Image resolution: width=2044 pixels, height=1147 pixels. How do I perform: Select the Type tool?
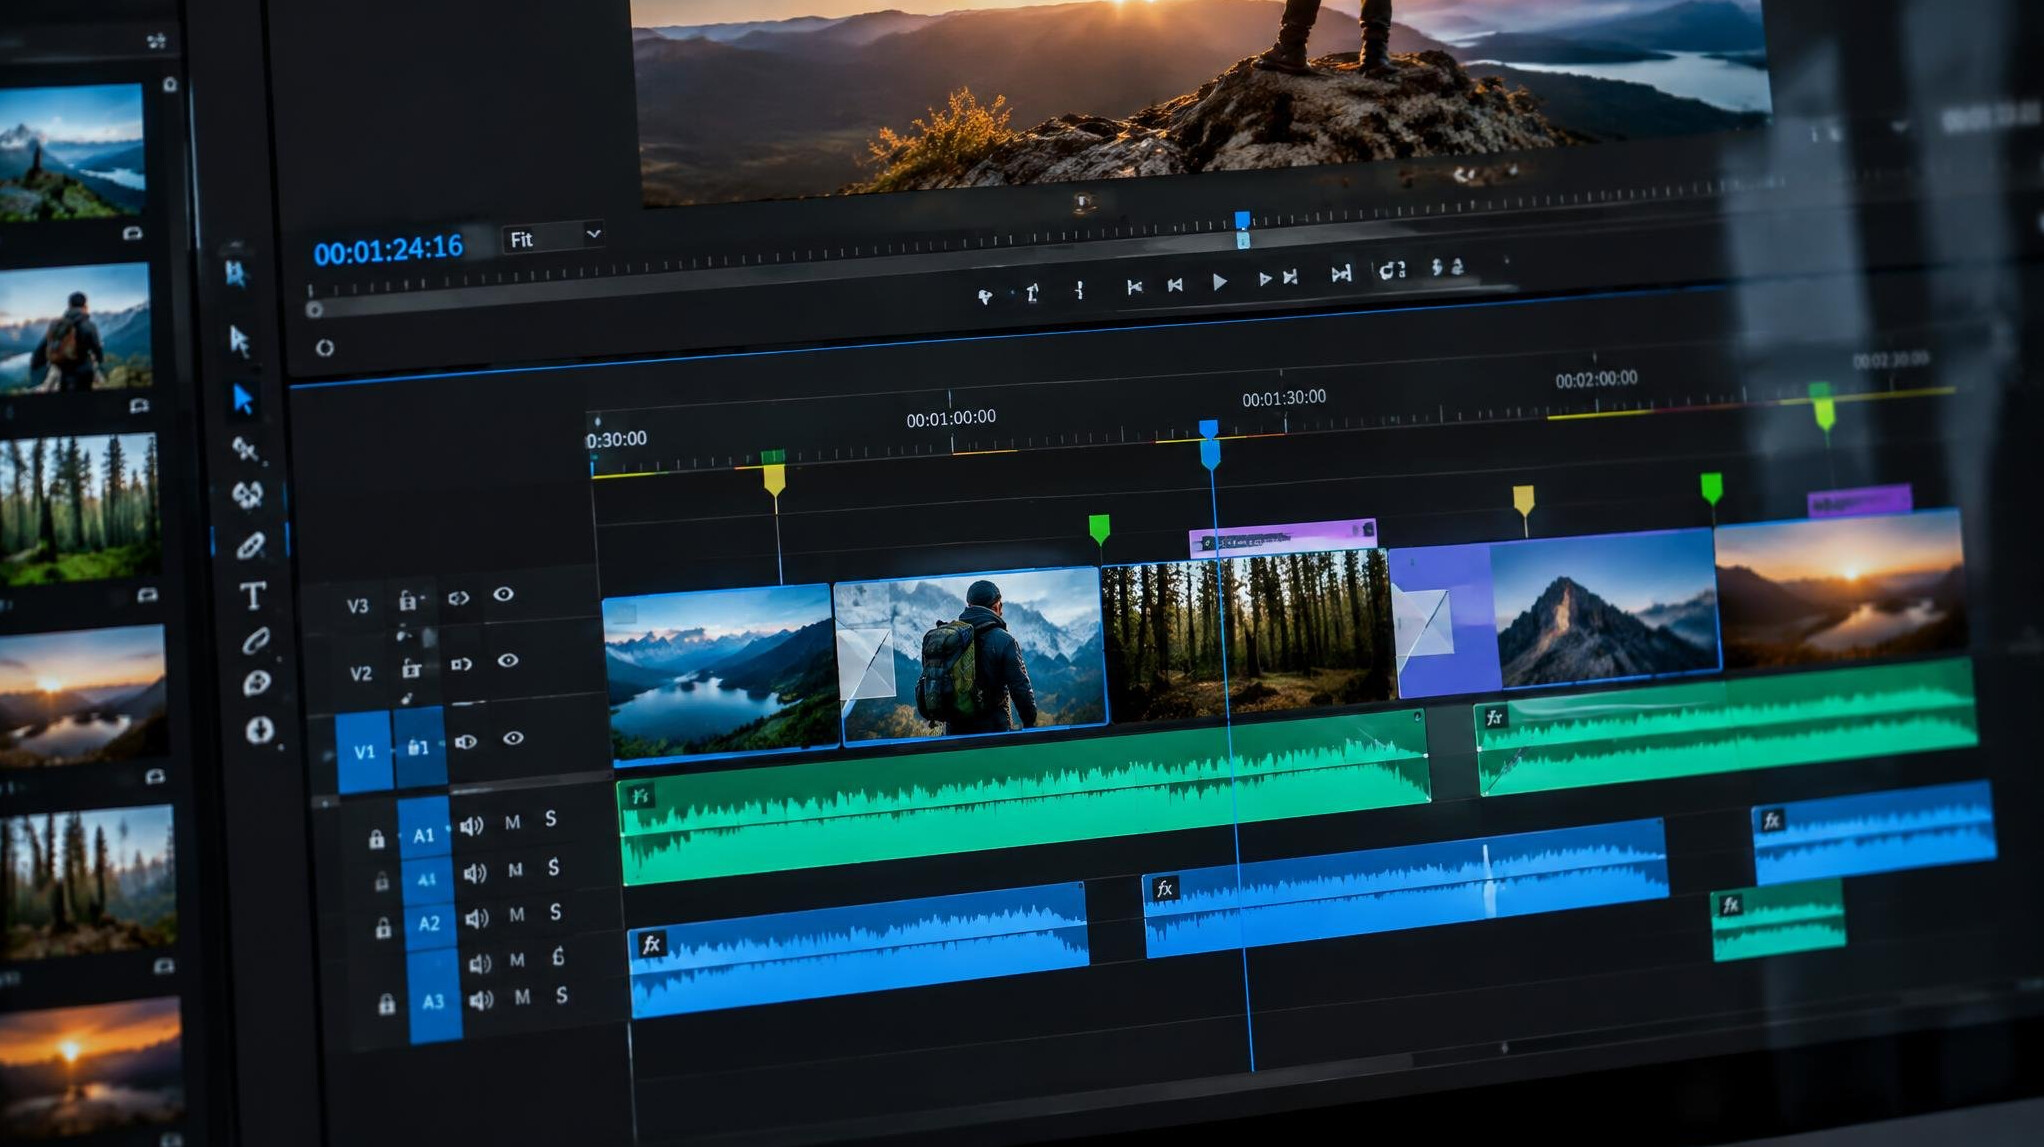tap(252, 595)
